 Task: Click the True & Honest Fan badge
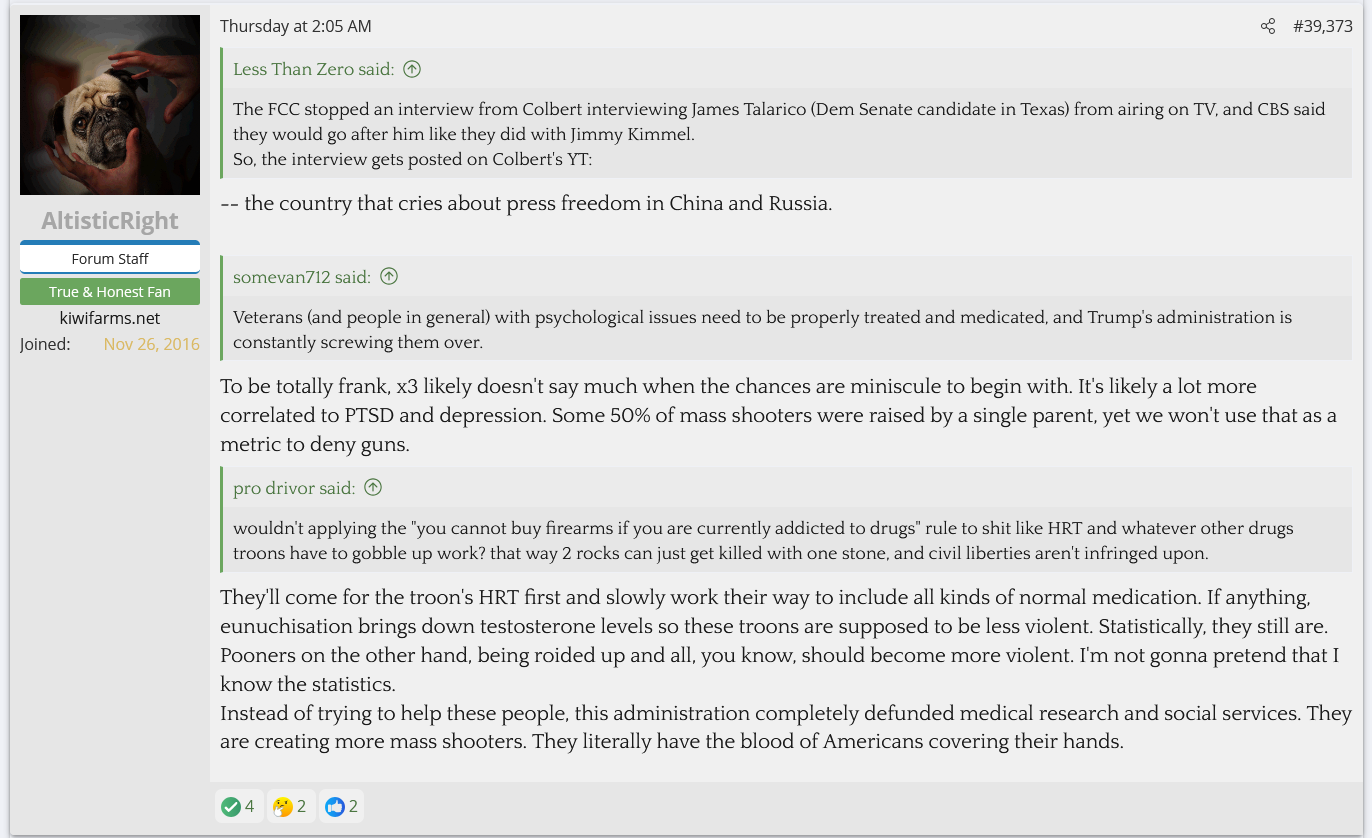pos(110,292)
